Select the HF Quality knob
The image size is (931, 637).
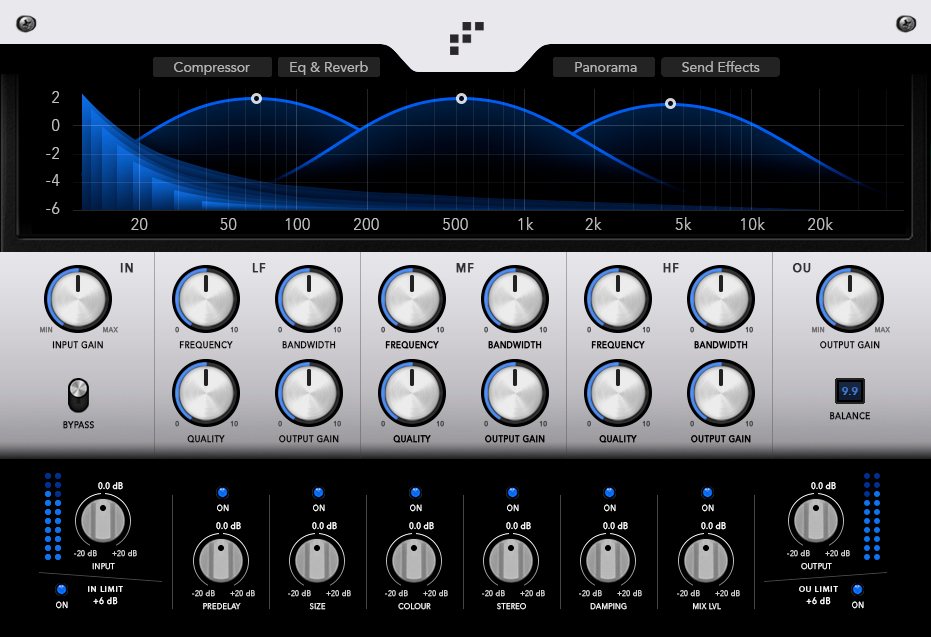pyautogui.click(x=617, y=394)
